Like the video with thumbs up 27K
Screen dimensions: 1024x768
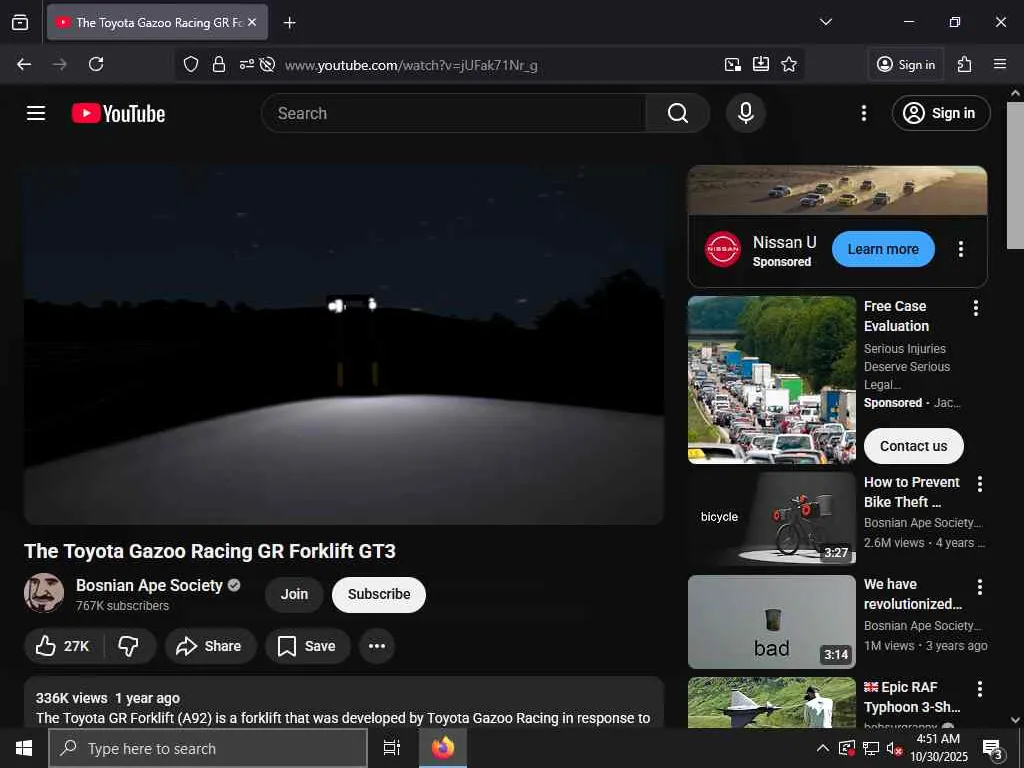(62, 646)
